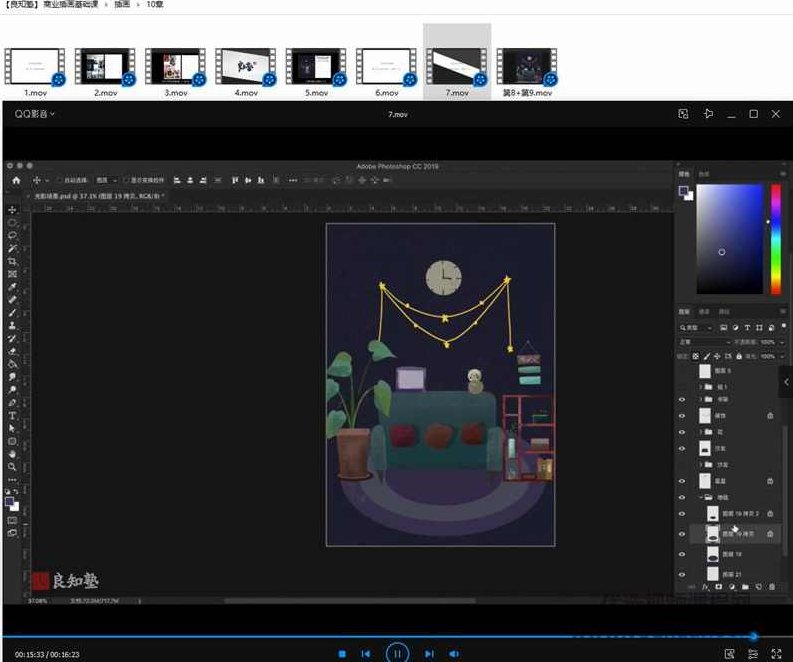The width and height of the screenshot is (793, 662).
Task: Toggle the auto-select checkbox in options bar
Action: [x=59, y=180]
